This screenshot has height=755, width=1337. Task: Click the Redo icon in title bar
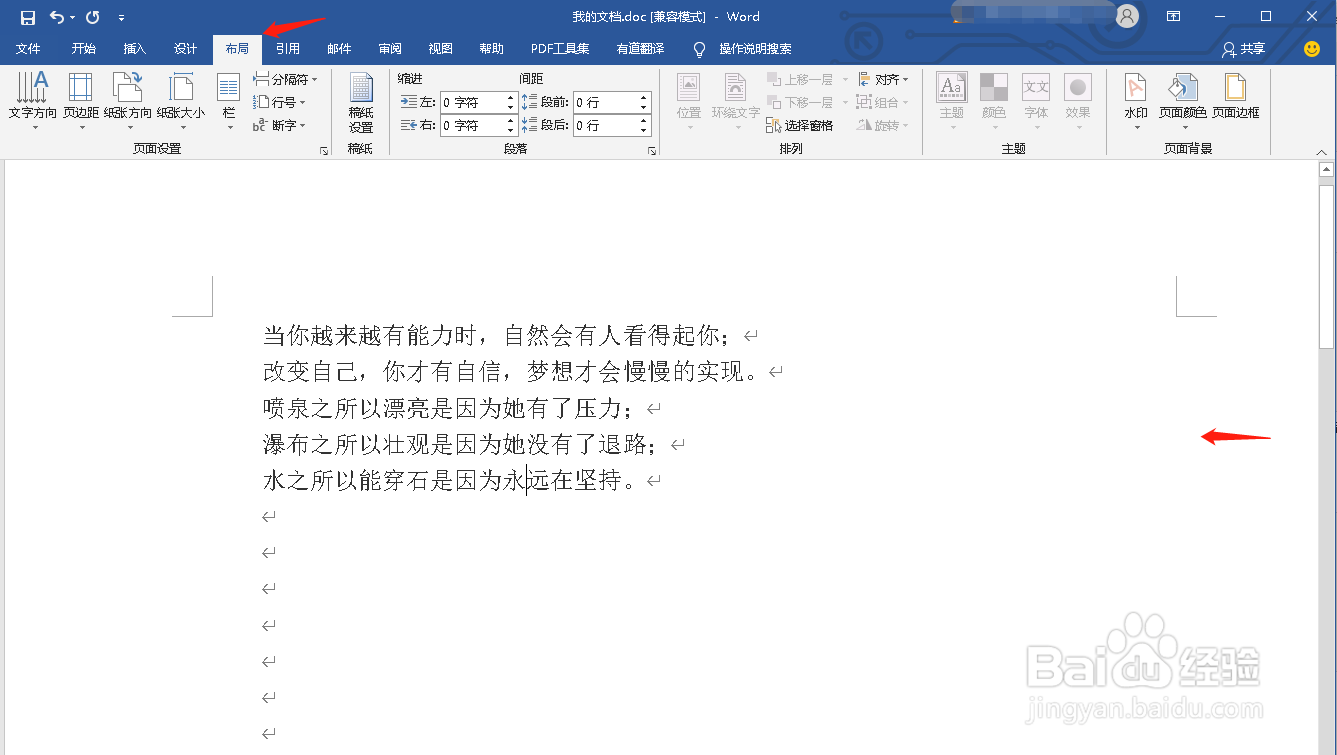(x=93, y=17)
